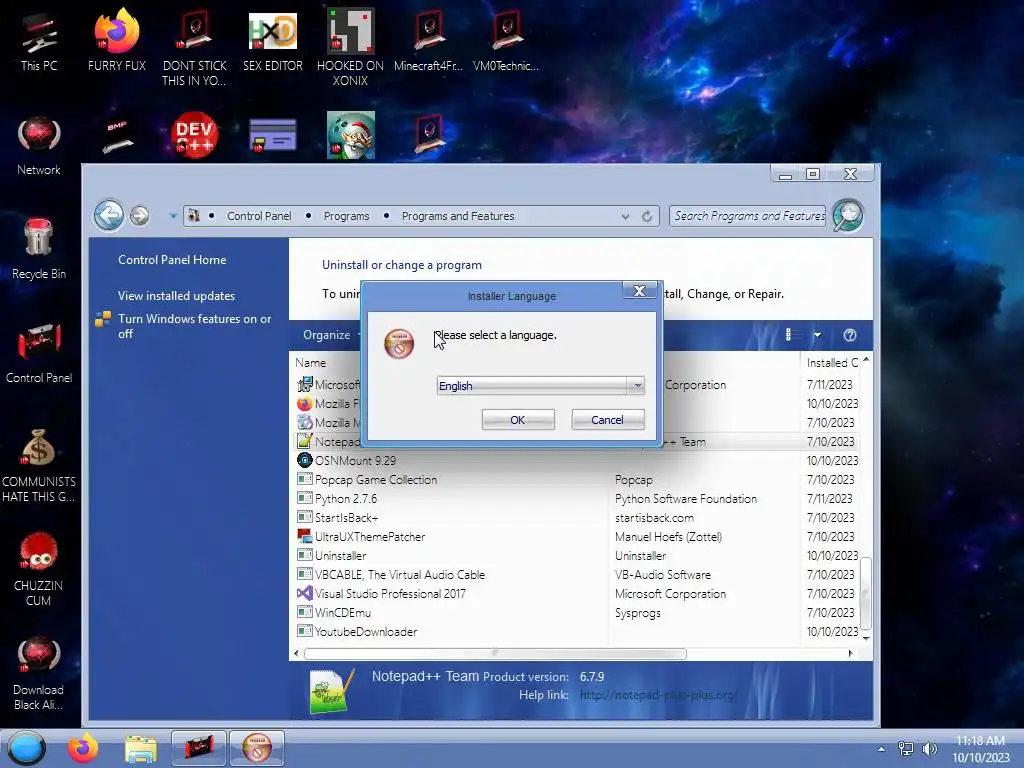Screen dimensions: 1024x768
Task: Sort by the Installed On column header
Action: coord(832,362)
